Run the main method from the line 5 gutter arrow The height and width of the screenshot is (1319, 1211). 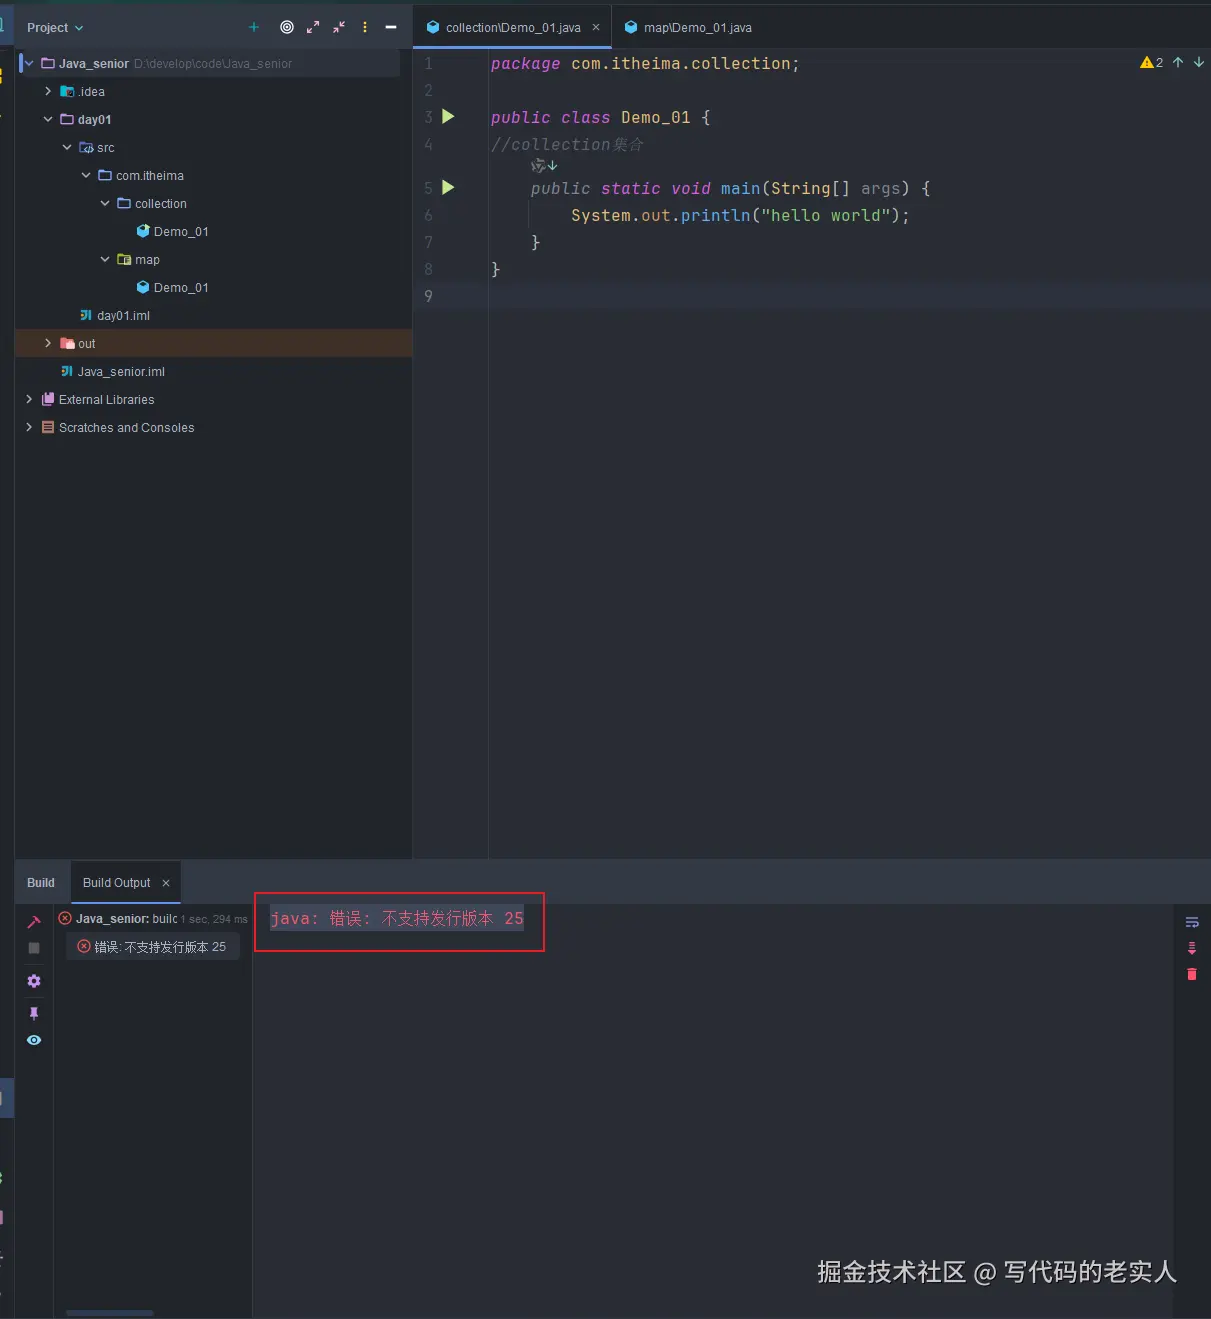(448, 187)
